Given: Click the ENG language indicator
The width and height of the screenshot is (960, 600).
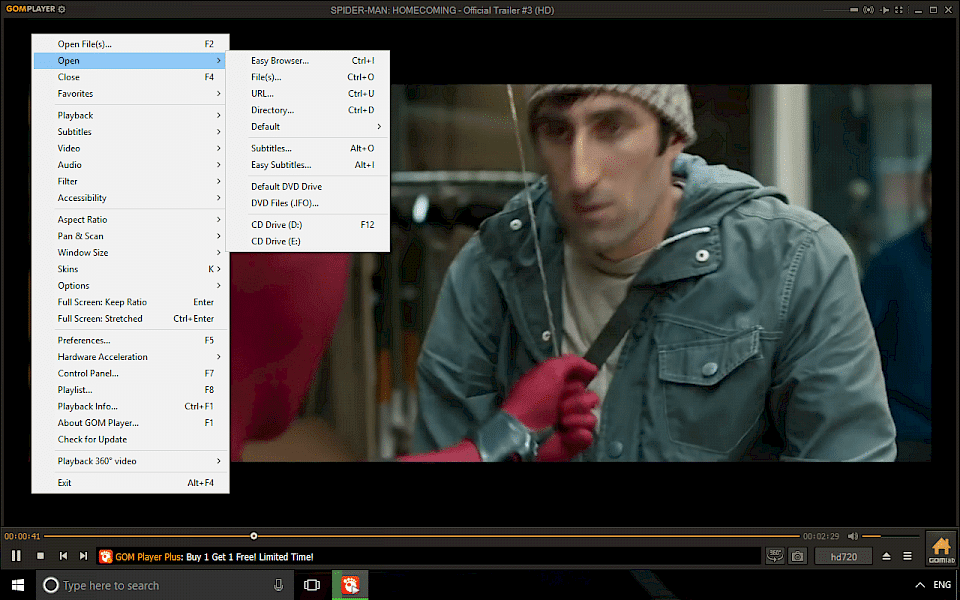Looking at the screenshot, I should coord(942,585).
